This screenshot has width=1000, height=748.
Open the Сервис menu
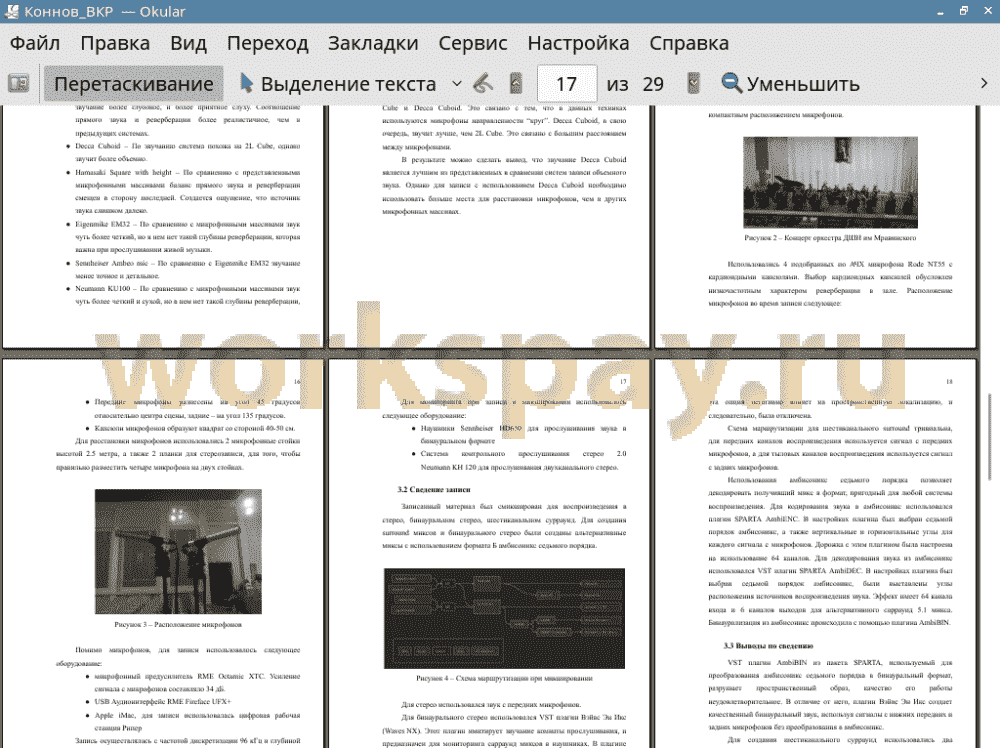(x=473, y=43)
